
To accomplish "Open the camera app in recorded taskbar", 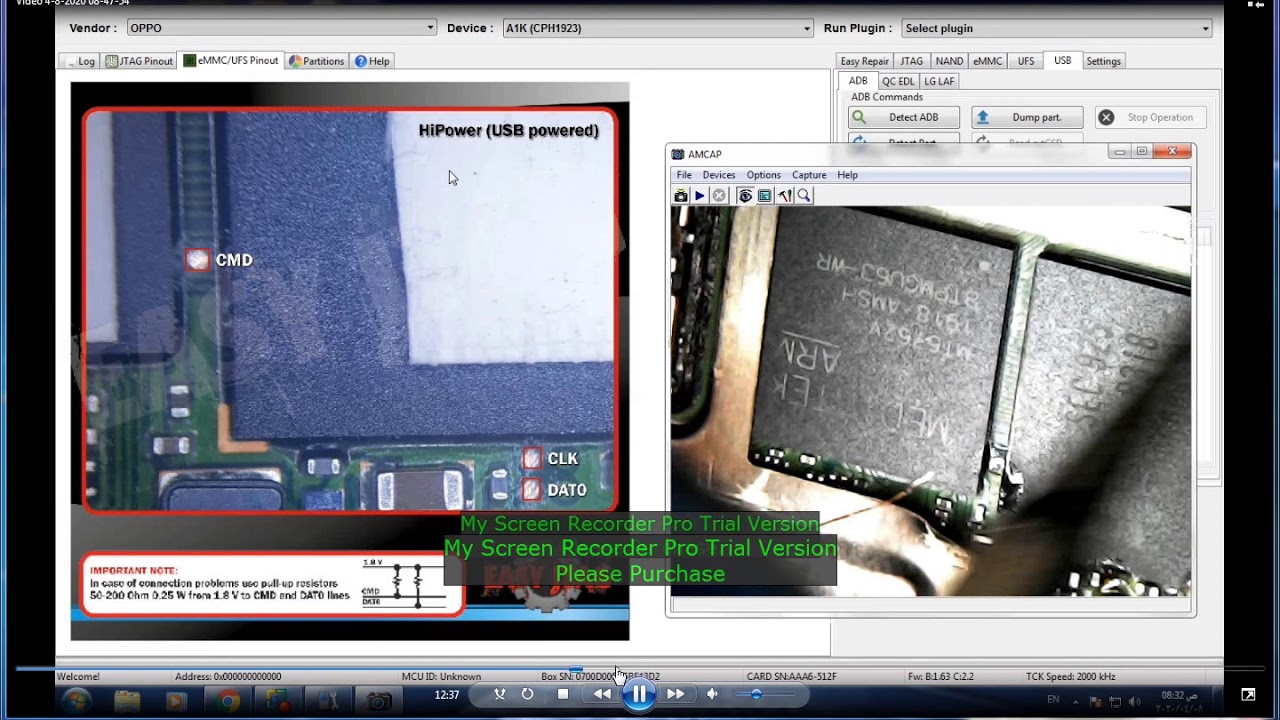I will tap(378, 701).
